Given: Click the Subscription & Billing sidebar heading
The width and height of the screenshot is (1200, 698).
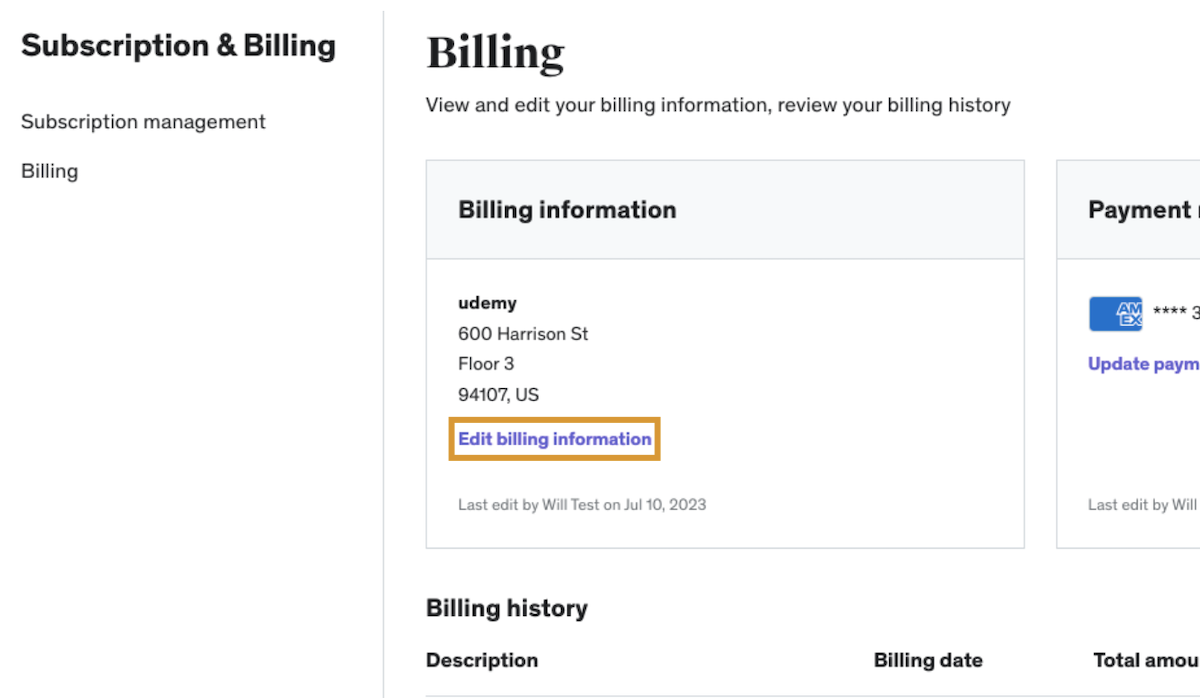Looking at the screenshot, I should coord(178,46).
